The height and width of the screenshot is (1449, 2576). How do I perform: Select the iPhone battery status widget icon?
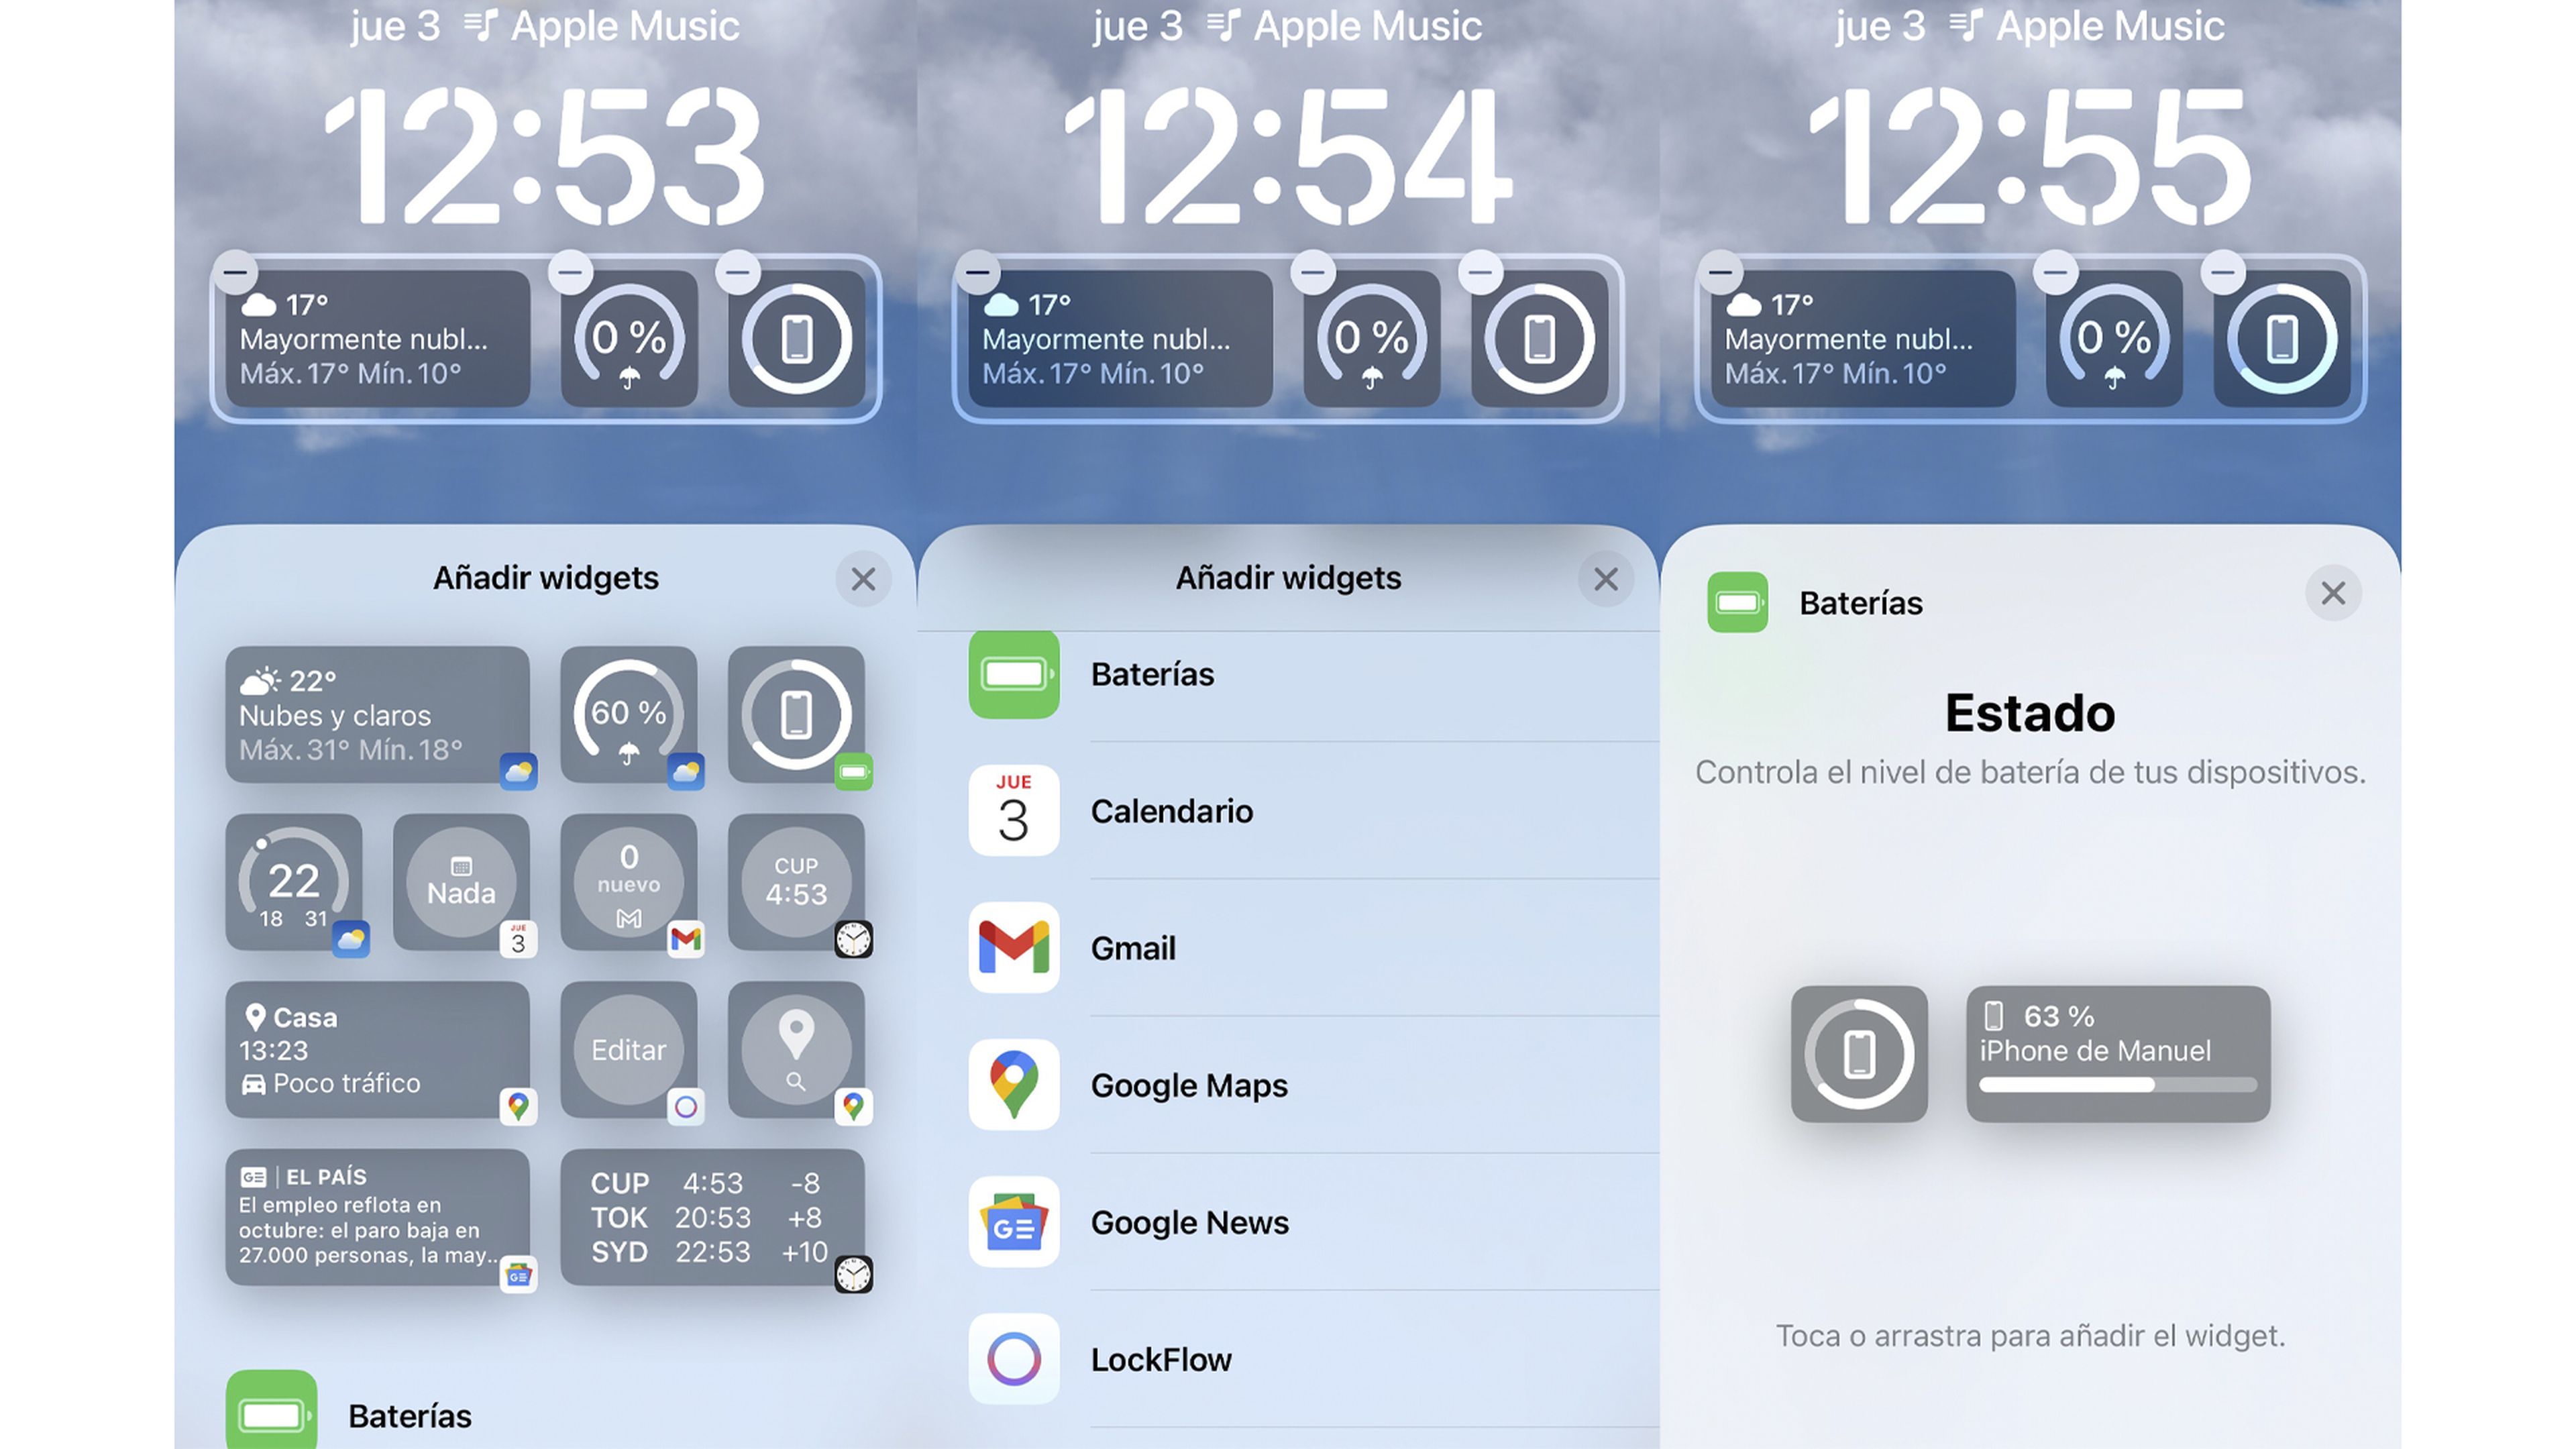pyautogui.click(x=1860, y=1053)
